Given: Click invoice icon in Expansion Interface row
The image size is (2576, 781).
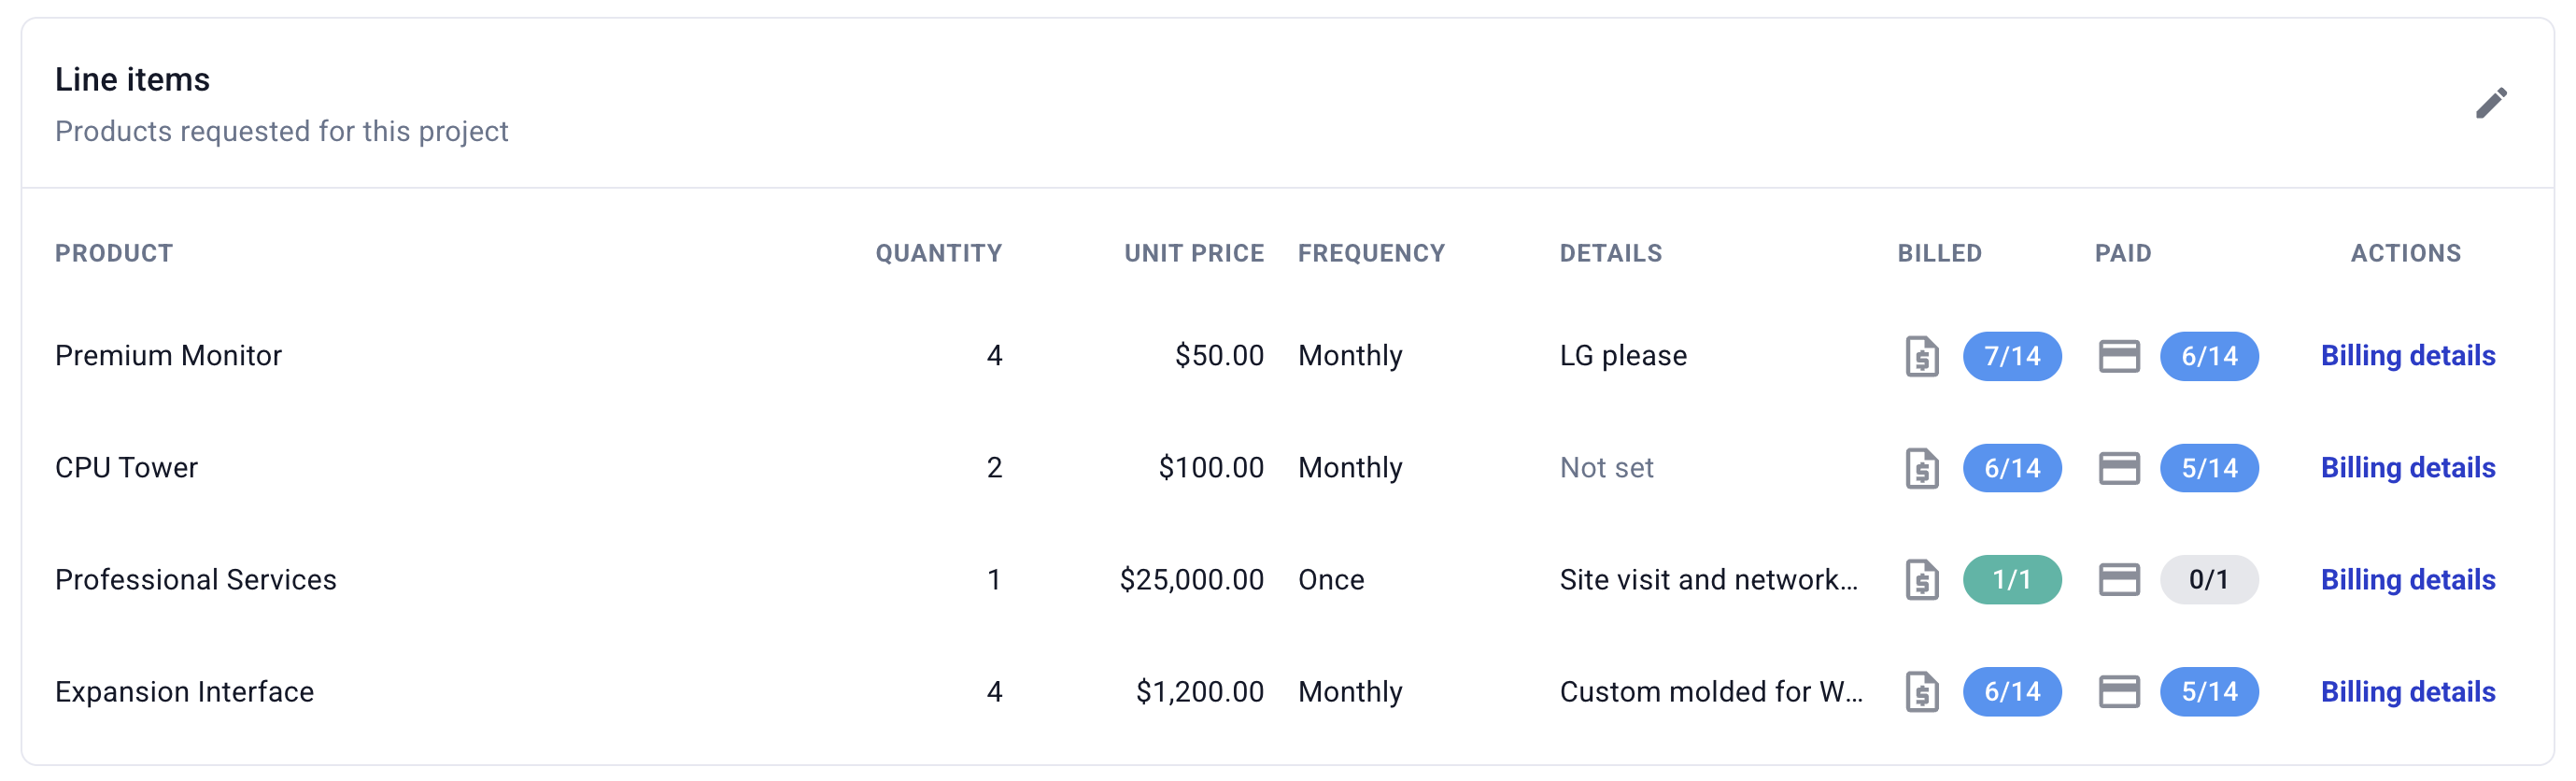Looking at the screenshot, I should click(1921, 692).
